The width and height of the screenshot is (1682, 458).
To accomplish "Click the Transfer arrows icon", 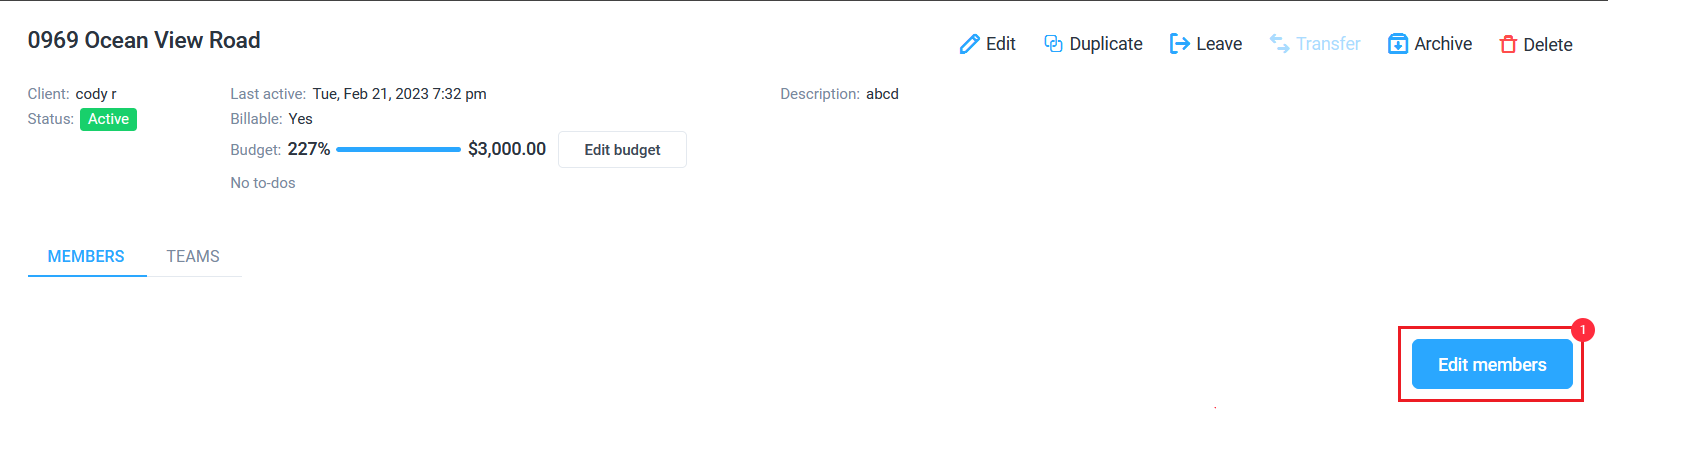I will (x=1279, y=43).
